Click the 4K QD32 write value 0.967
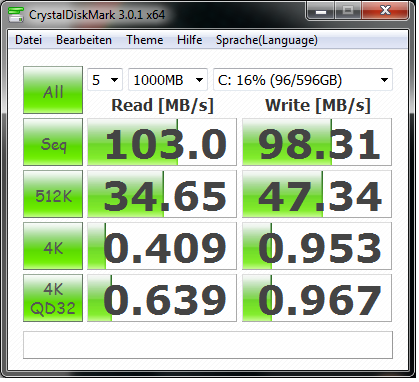Screen dimensions: 419x382 point(317,298)
